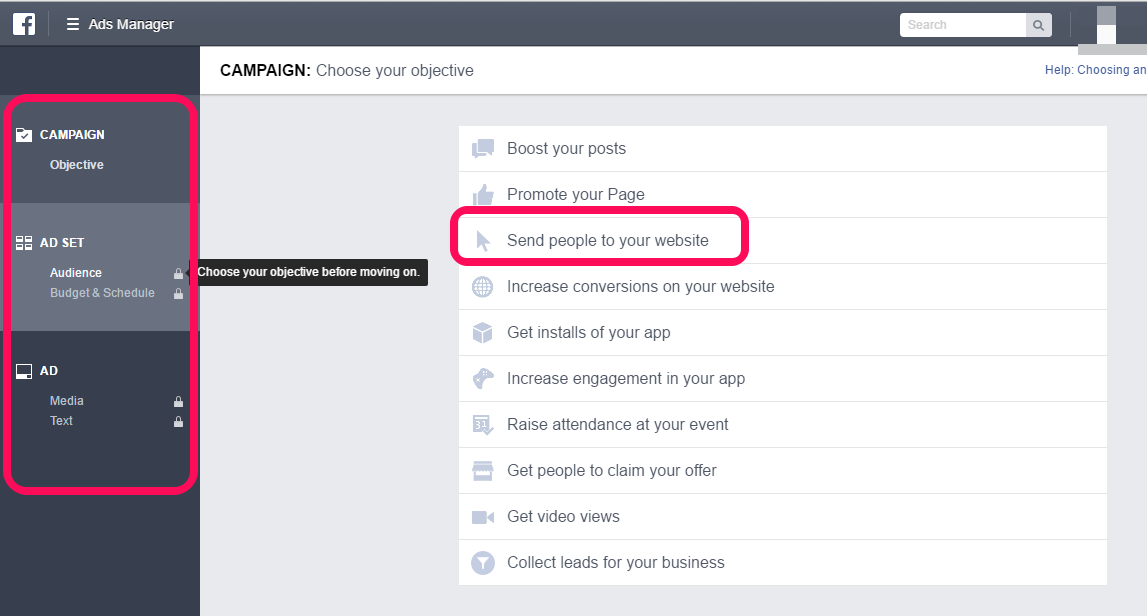Click the box icon for app installs
This screenshot has width=1147, height=616.
pyautogui.click(x=483, y=333)
